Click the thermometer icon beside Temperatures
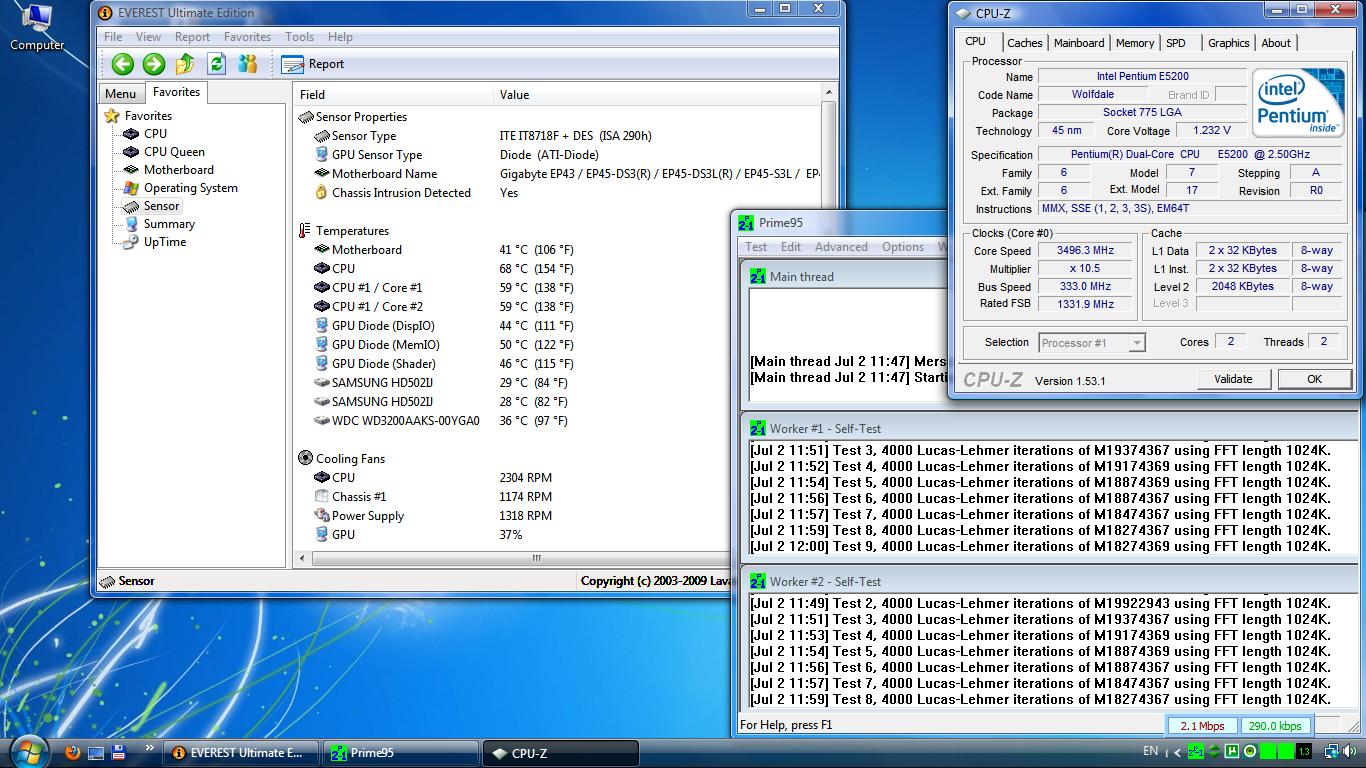The image size is (1366, 768). pyautogui.click(x=304, y=231)
